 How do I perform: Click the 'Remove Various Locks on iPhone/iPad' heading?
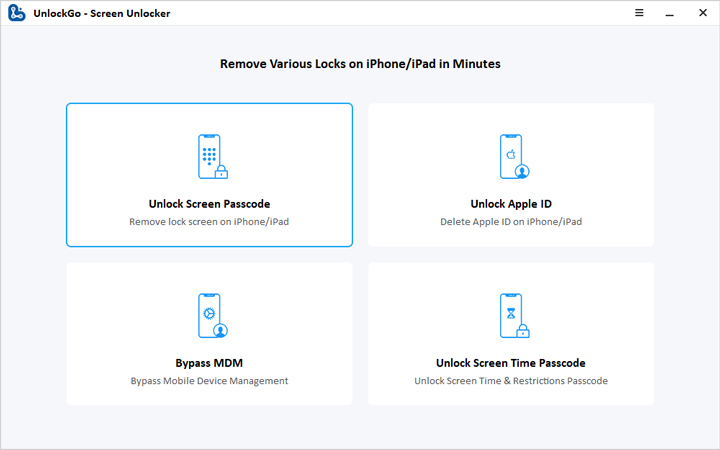pos(360,64)
